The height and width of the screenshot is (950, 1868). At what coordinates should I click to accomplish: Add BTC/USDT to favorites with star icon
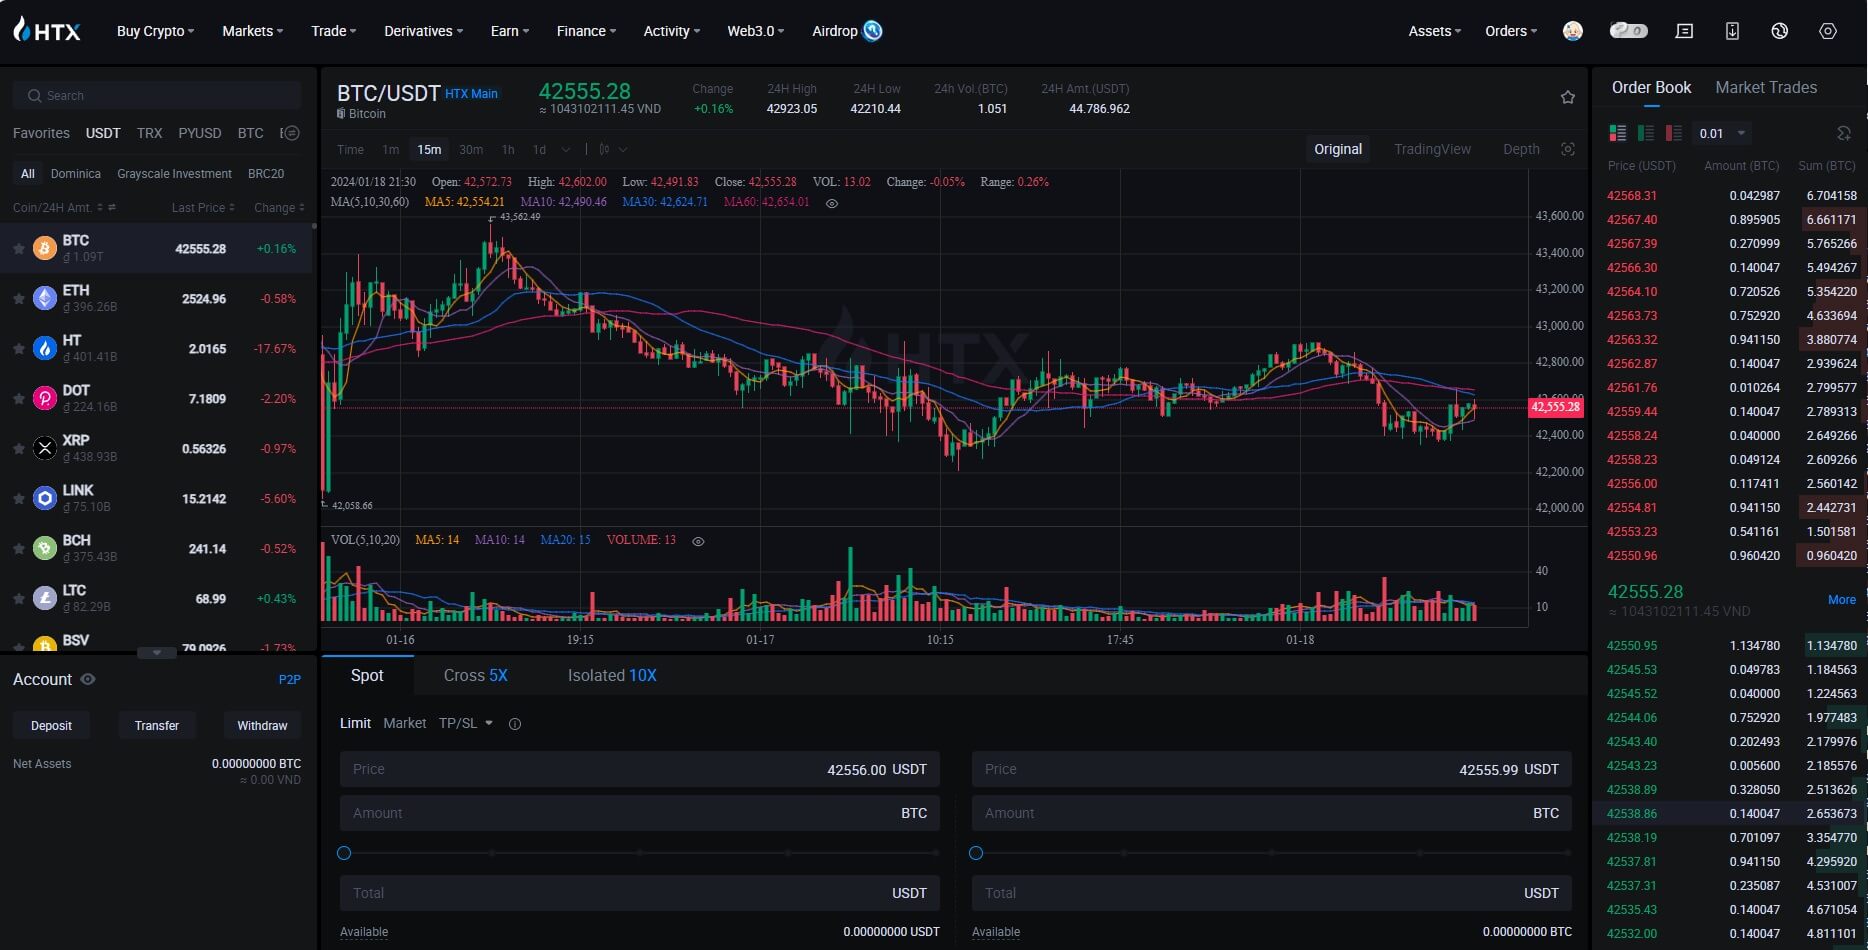1567,97
